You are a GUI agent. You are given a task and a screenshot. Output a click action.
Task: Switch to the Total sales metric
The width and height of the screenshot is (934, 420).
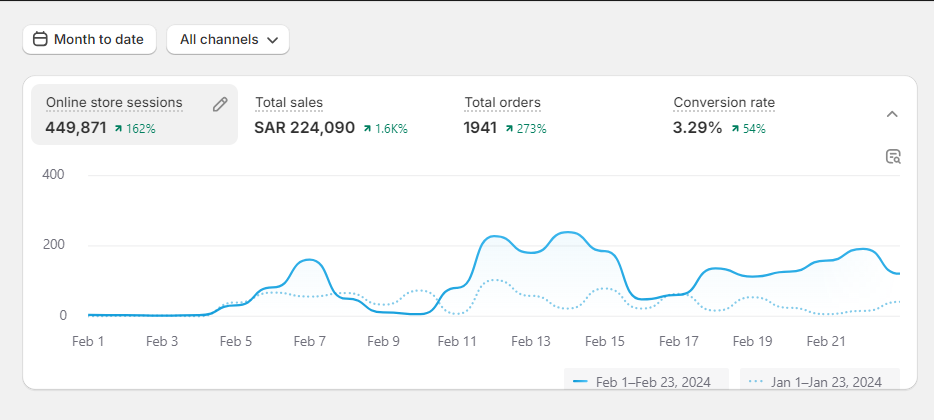point(289,103)
